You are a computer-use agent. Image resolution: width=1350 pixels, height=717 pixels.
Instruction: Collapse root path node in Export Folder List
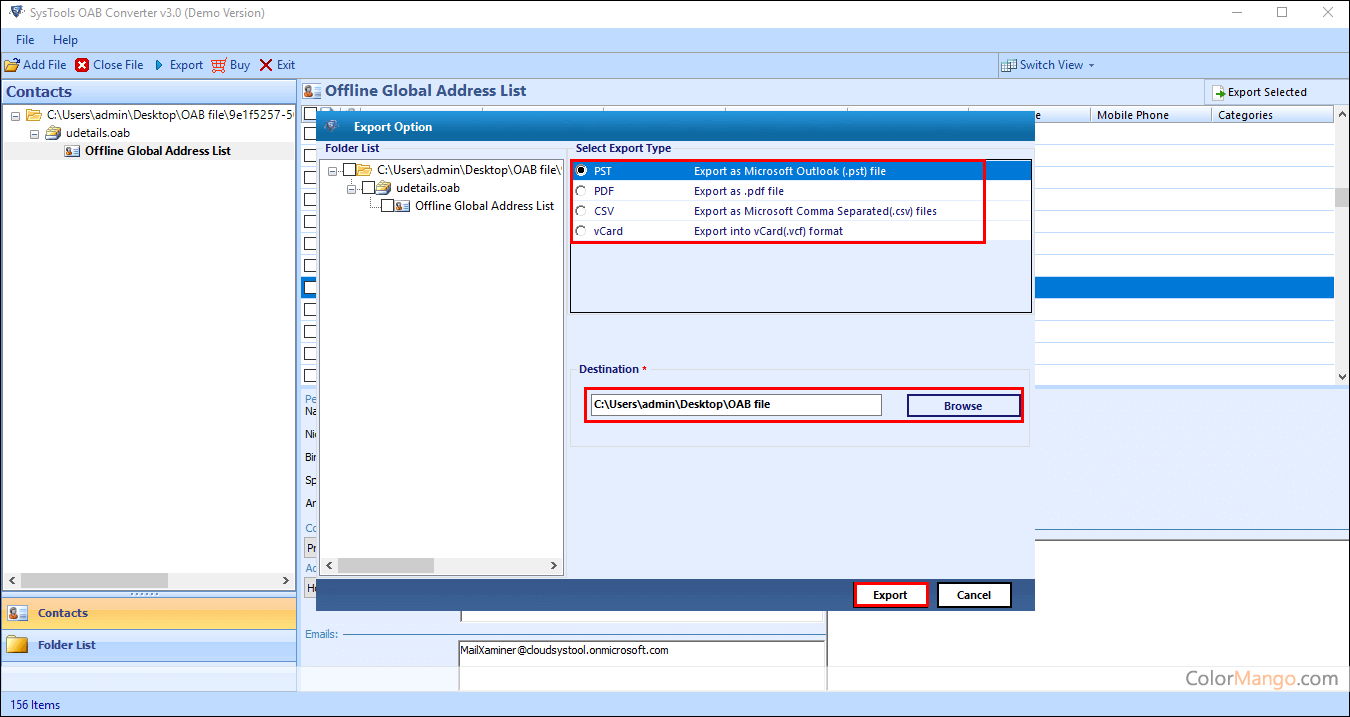[333, 171]
